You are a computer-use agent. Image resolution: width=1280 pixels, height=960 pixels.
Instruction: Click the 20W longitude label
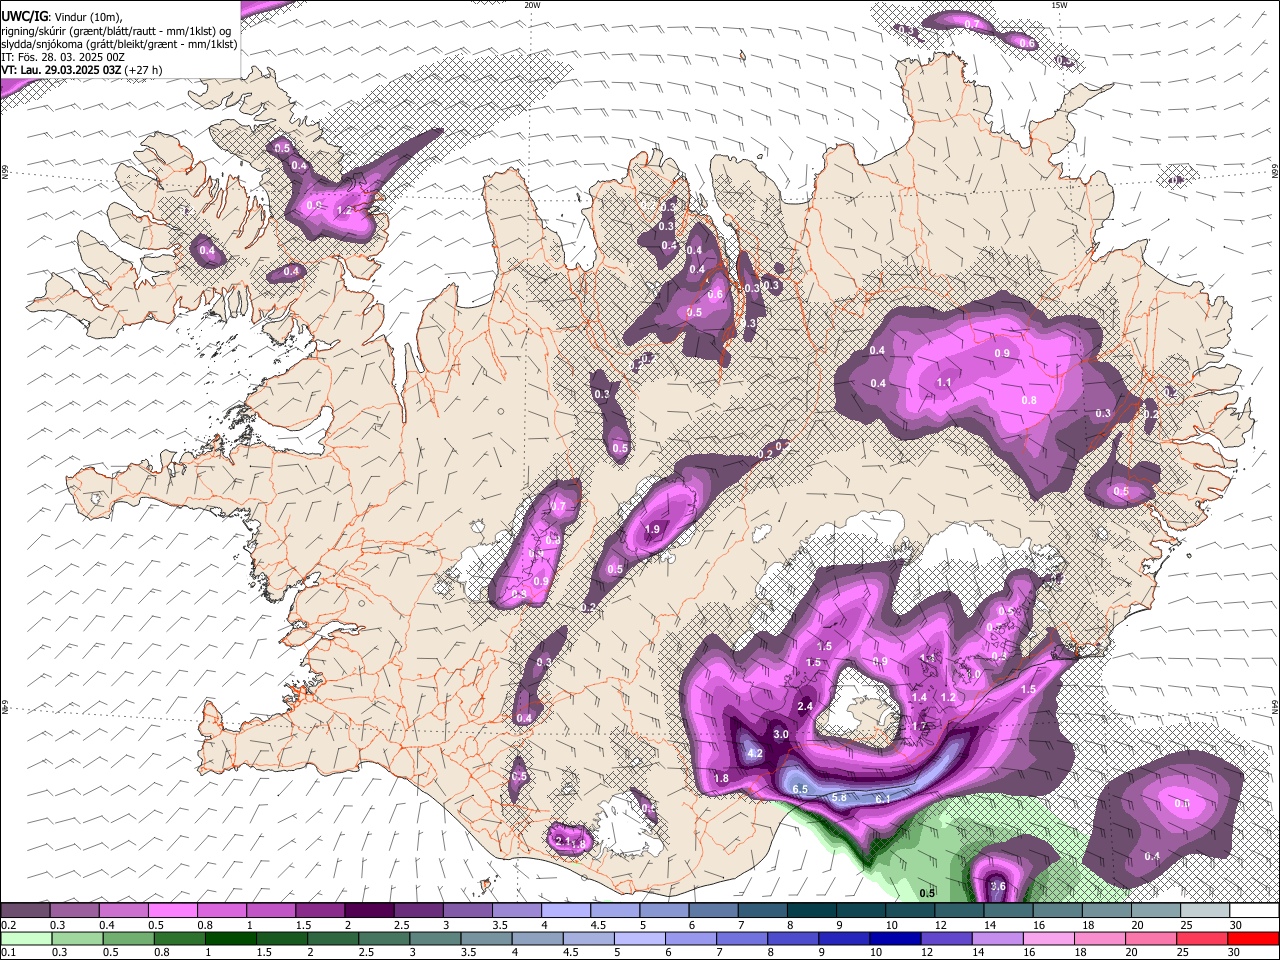(x=532, y=5)
